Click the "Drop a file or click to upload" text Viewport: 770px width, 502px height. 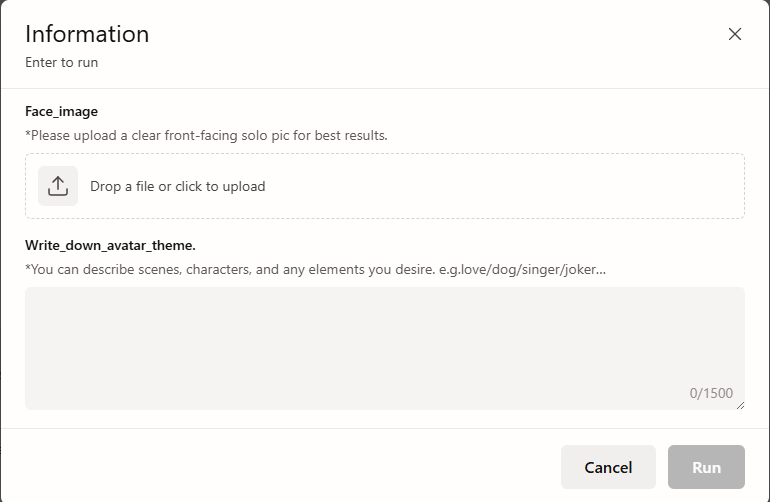(x=178, y=187)
